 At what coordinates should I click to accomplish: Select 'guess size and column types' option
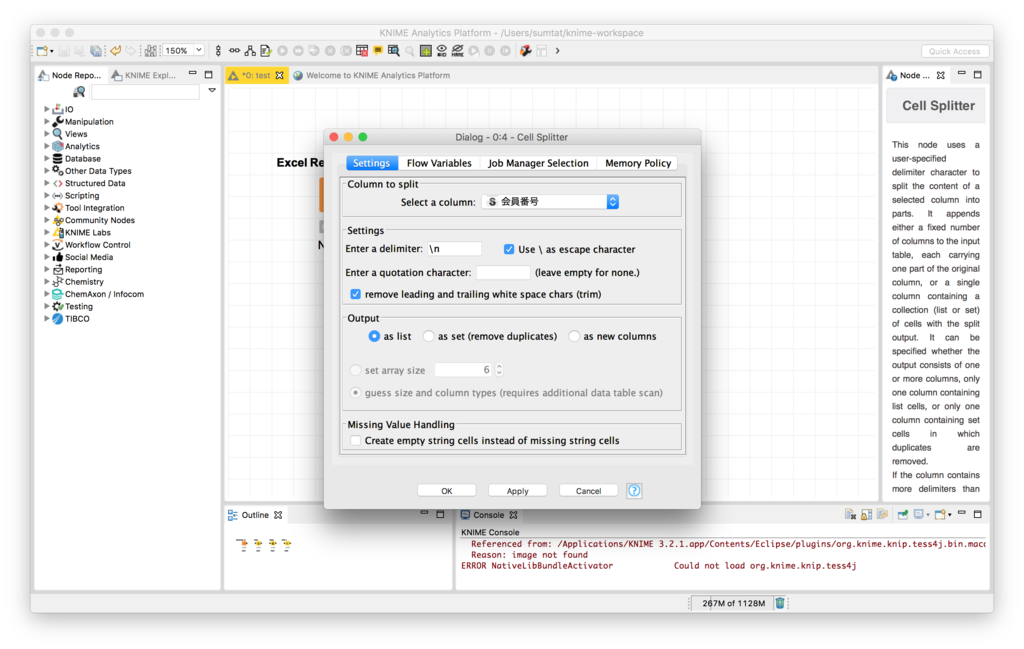[x=355, y=393]
